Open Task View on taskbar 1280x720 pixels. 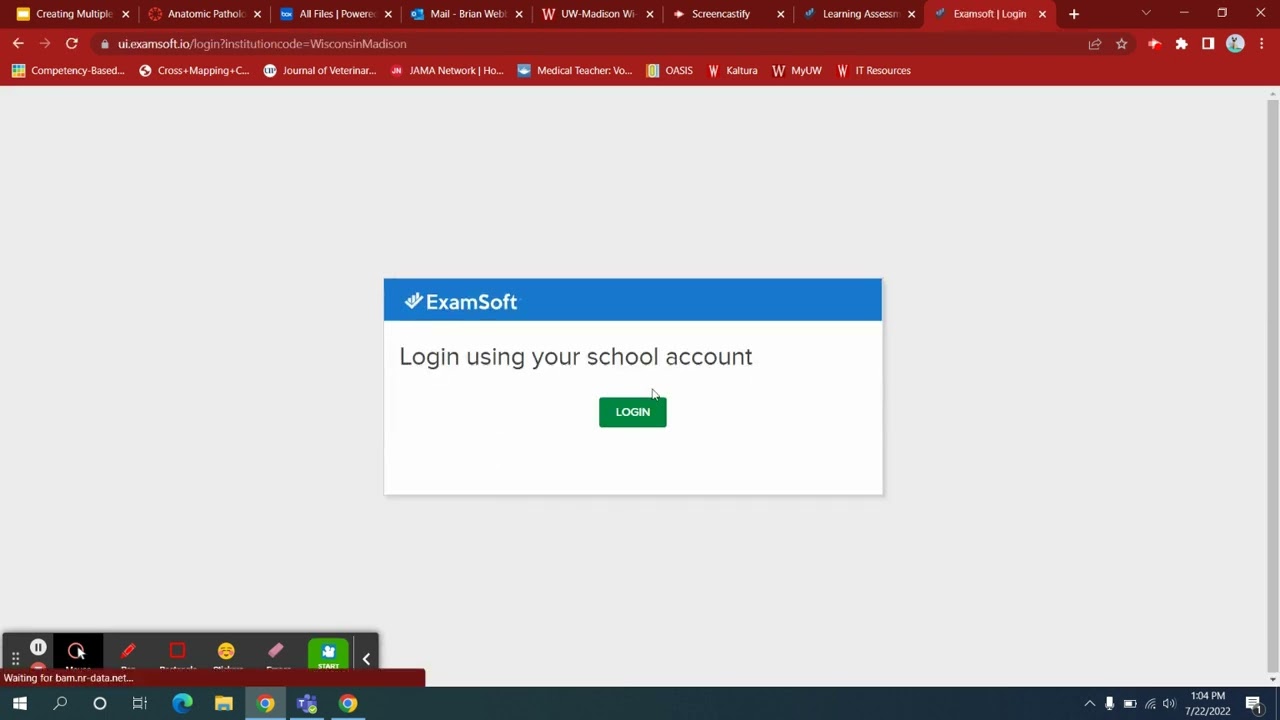coord(140,704)
